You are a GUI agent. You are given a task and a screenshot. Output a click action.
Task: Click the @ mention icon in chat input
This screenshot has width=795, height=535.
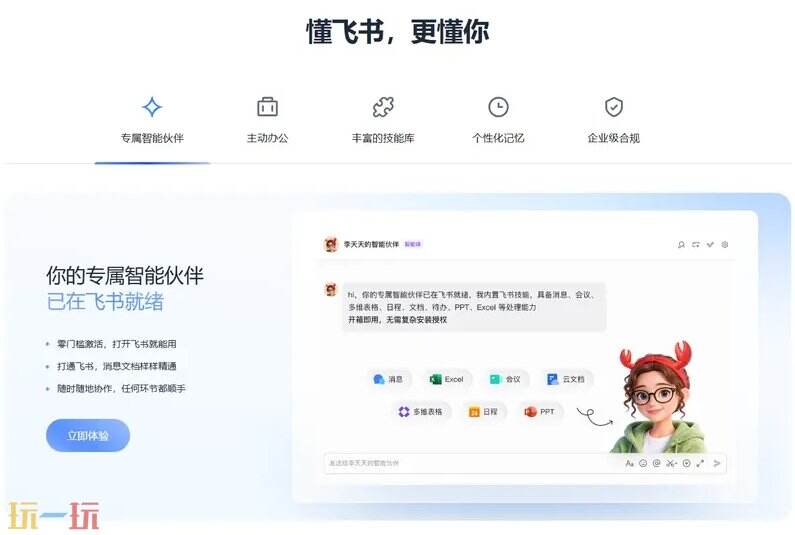[657, 463]
